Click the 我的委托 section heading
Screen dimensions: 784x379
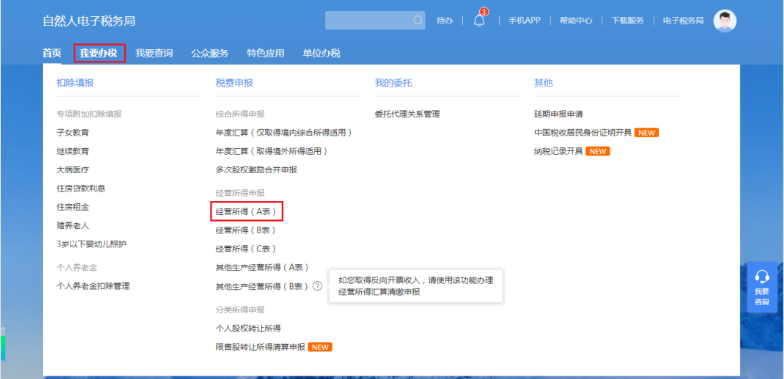[x=393, y=83]
